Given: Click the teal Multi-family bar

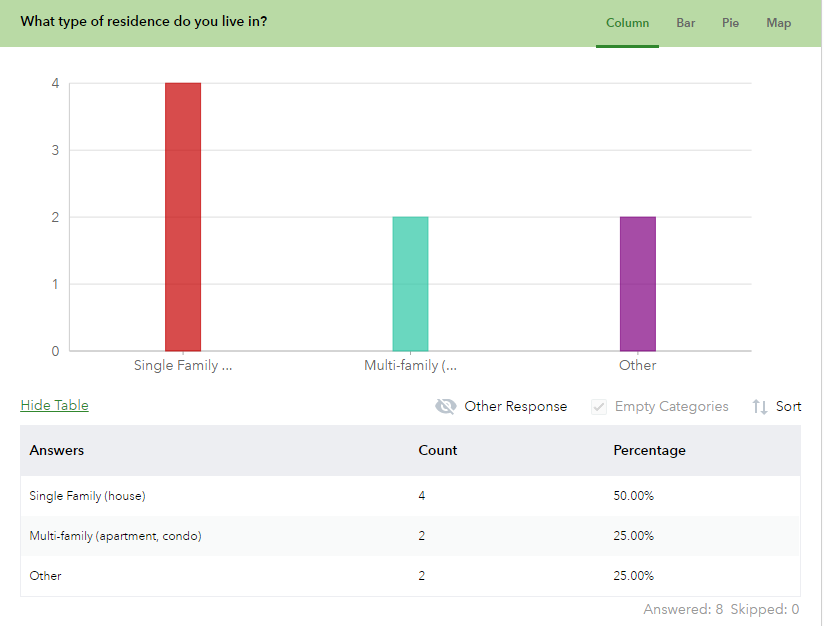Looking at the screenshot, I should pos(411,283).
